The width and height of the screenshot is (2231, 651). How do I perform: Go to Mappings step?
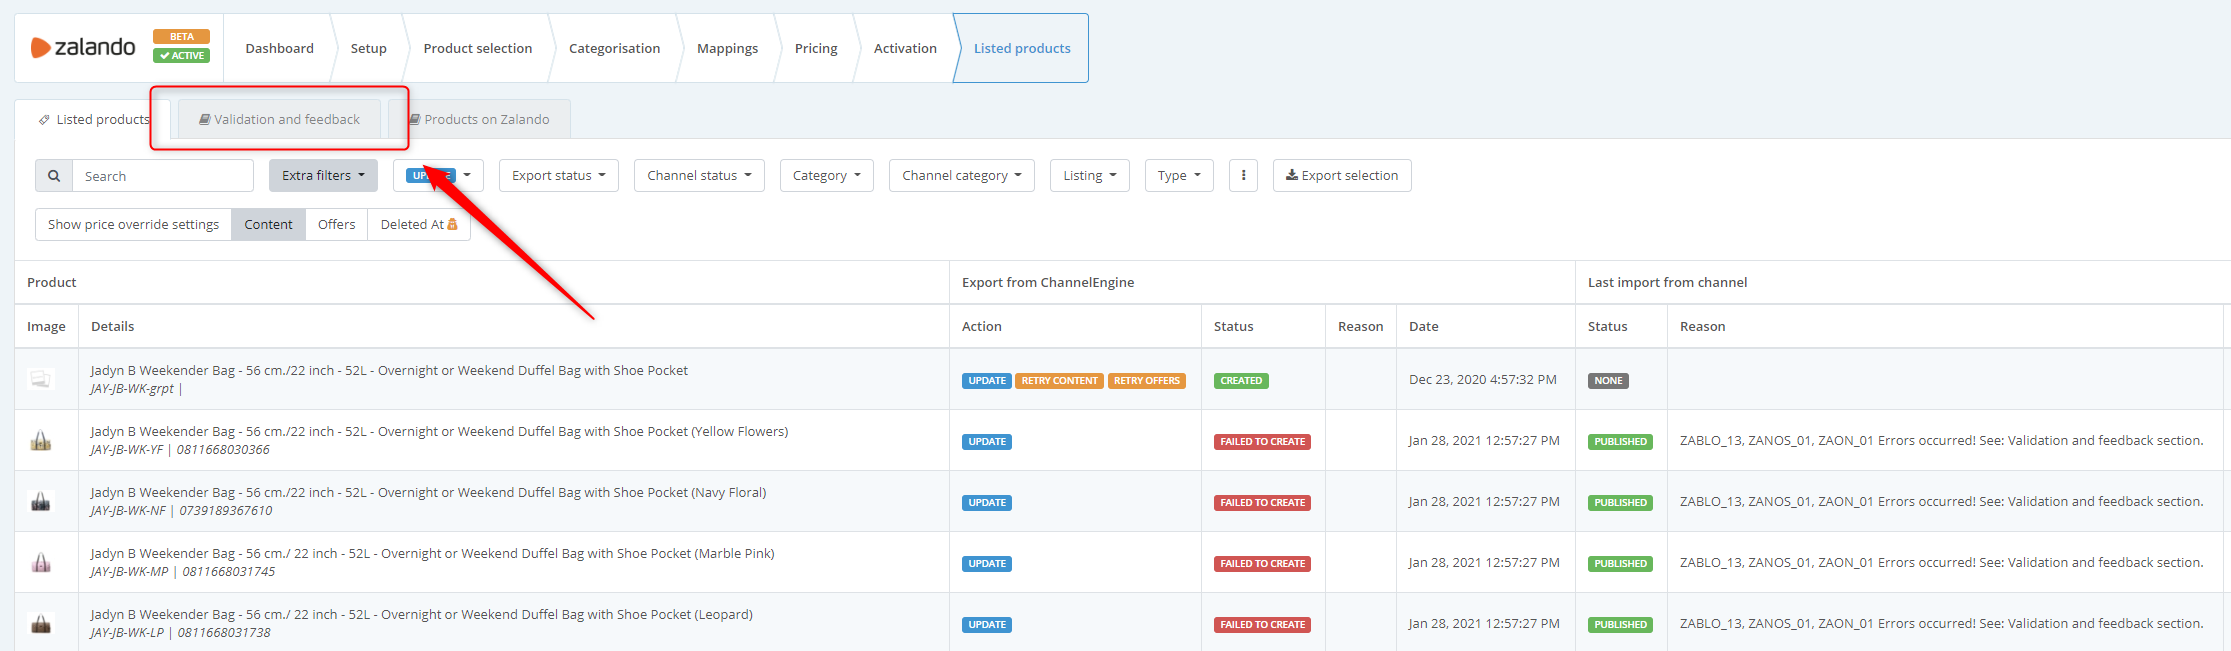pyautogui.click(x=727, y=48)
